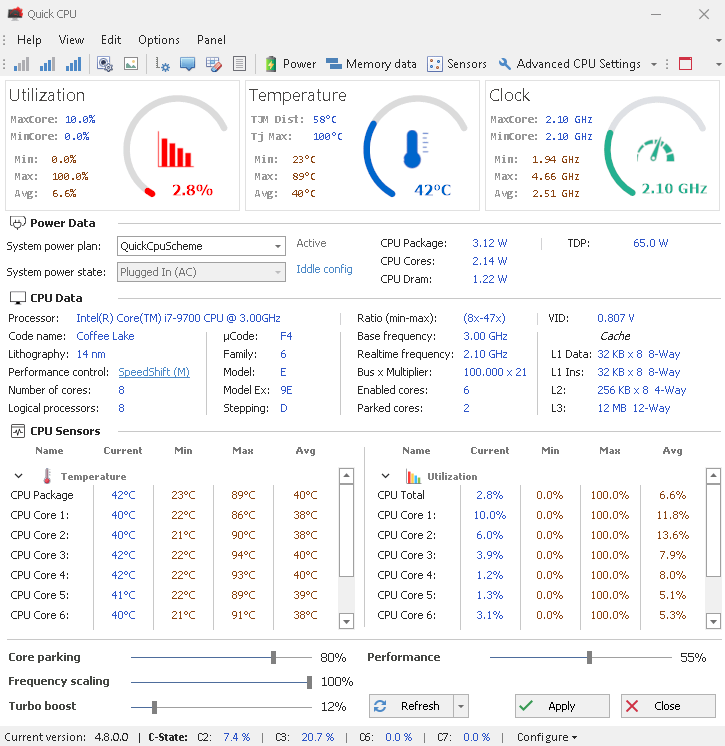Click the red bars utilization gauge icon

[175, 149]
